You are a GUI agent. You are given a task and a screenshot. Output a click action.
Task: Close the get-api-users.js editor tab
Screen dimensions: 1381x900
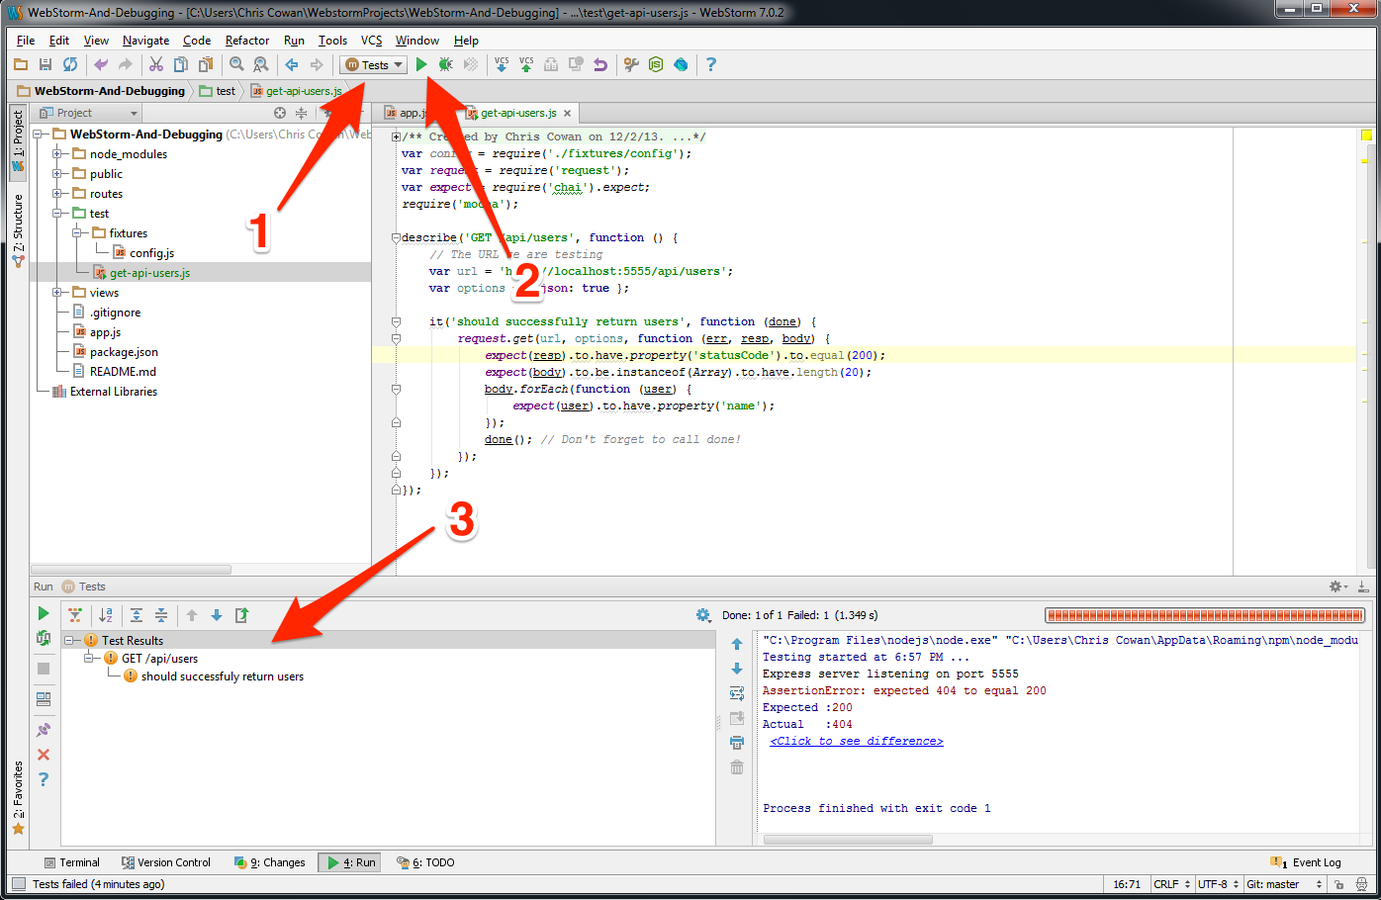[x=567, y=113]
